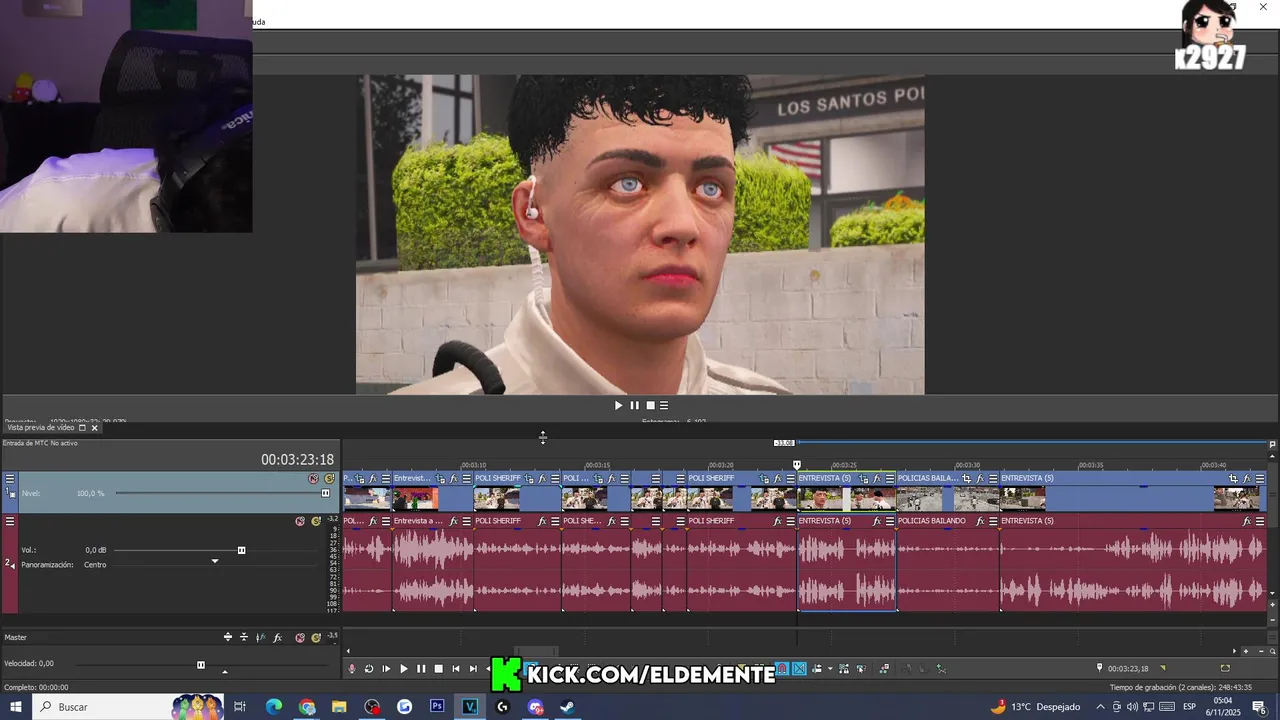Pause the video preview
This screenshot has height=720, width=1280.
tap(634, 406)
